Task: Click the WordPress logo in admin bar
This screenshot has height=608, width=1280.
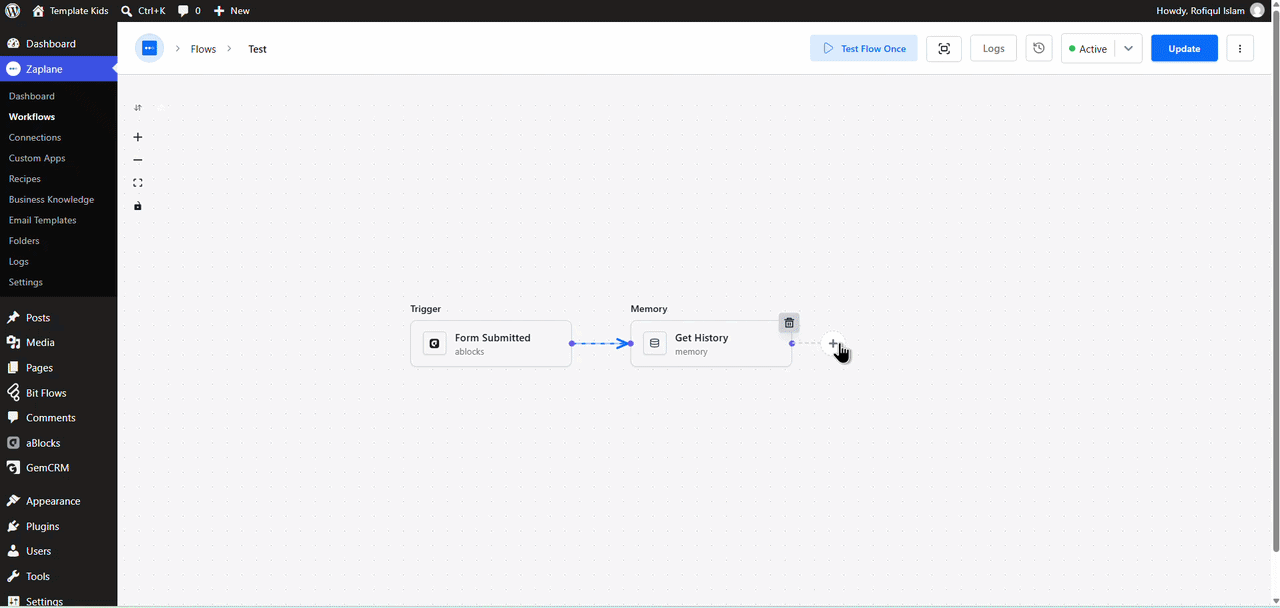Action: [12, 10]
